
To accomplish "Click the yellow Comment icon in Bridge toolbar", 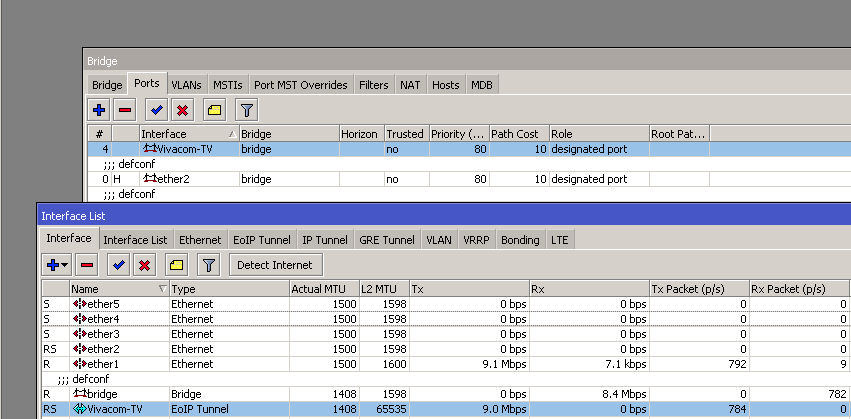I will pos(214,110).
